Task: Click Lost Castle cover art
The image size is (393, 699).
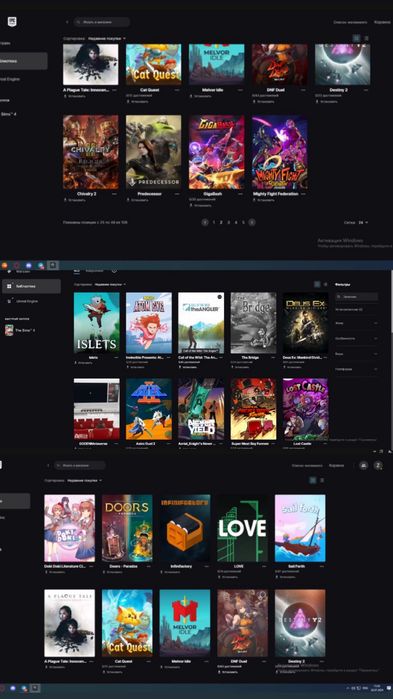Action: (x=306, y=409)
